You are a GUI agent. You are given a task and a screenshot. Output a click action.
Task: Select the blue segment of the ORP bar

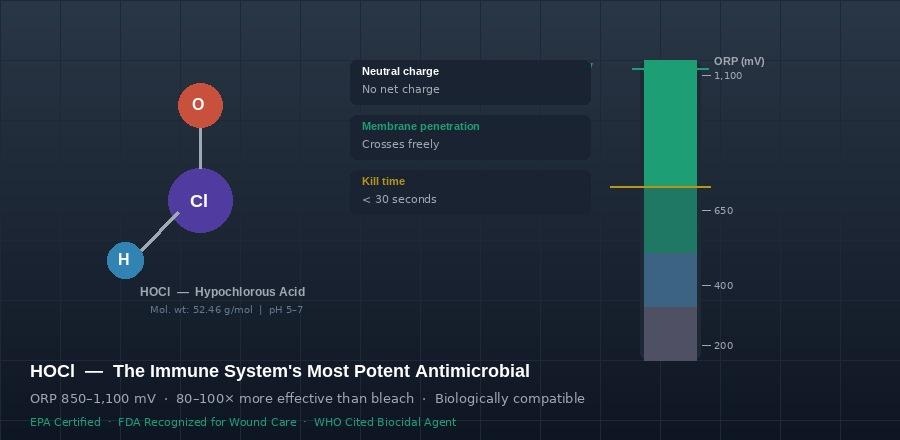coord(670,280)
